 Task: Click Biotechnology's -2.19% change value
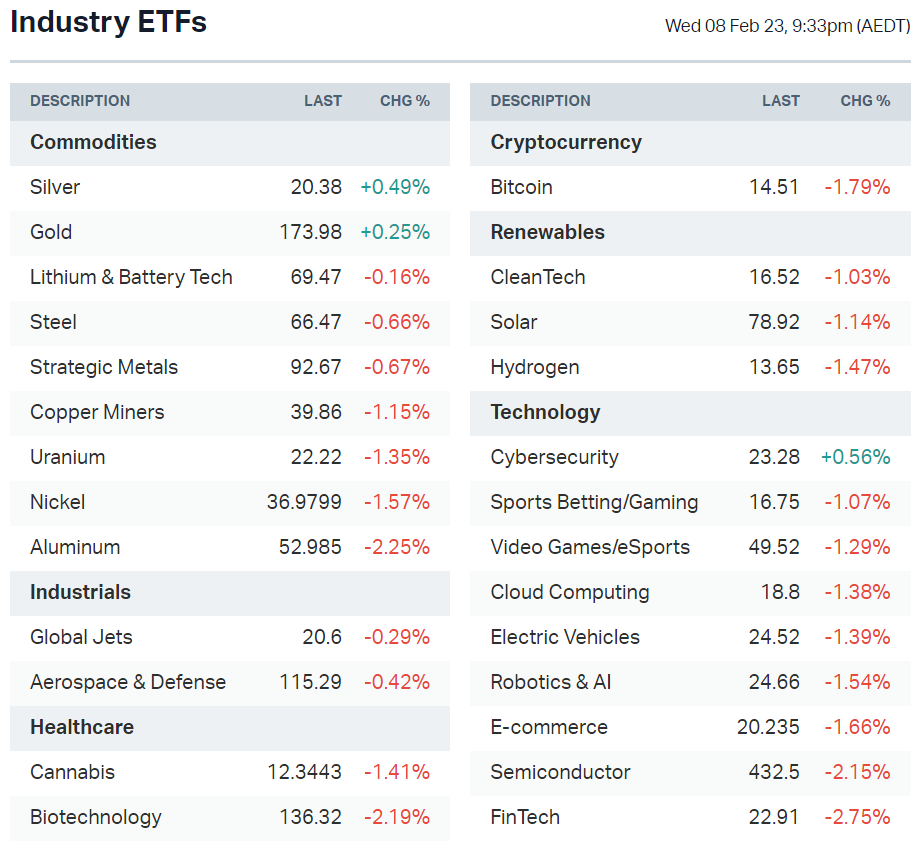397,817
